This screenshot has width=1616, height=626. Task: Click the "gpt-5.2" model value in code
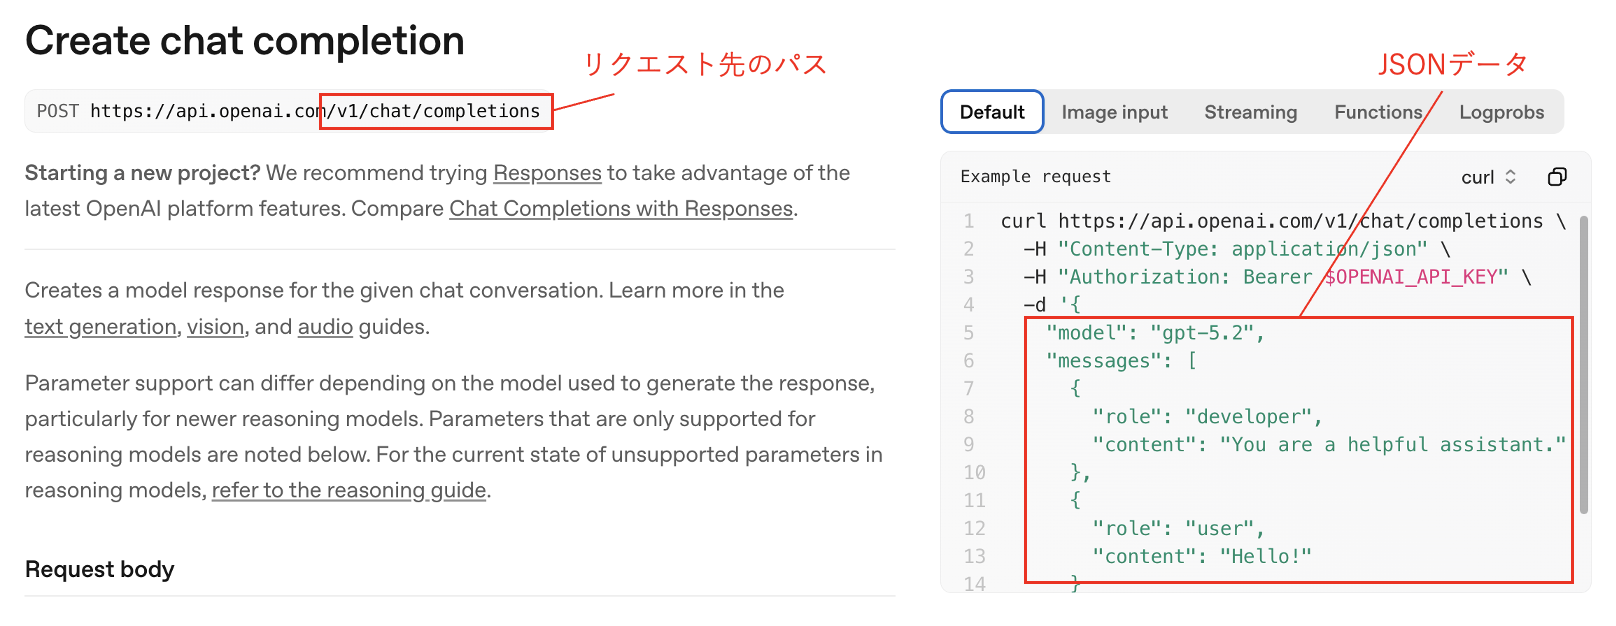(1205, 333)
